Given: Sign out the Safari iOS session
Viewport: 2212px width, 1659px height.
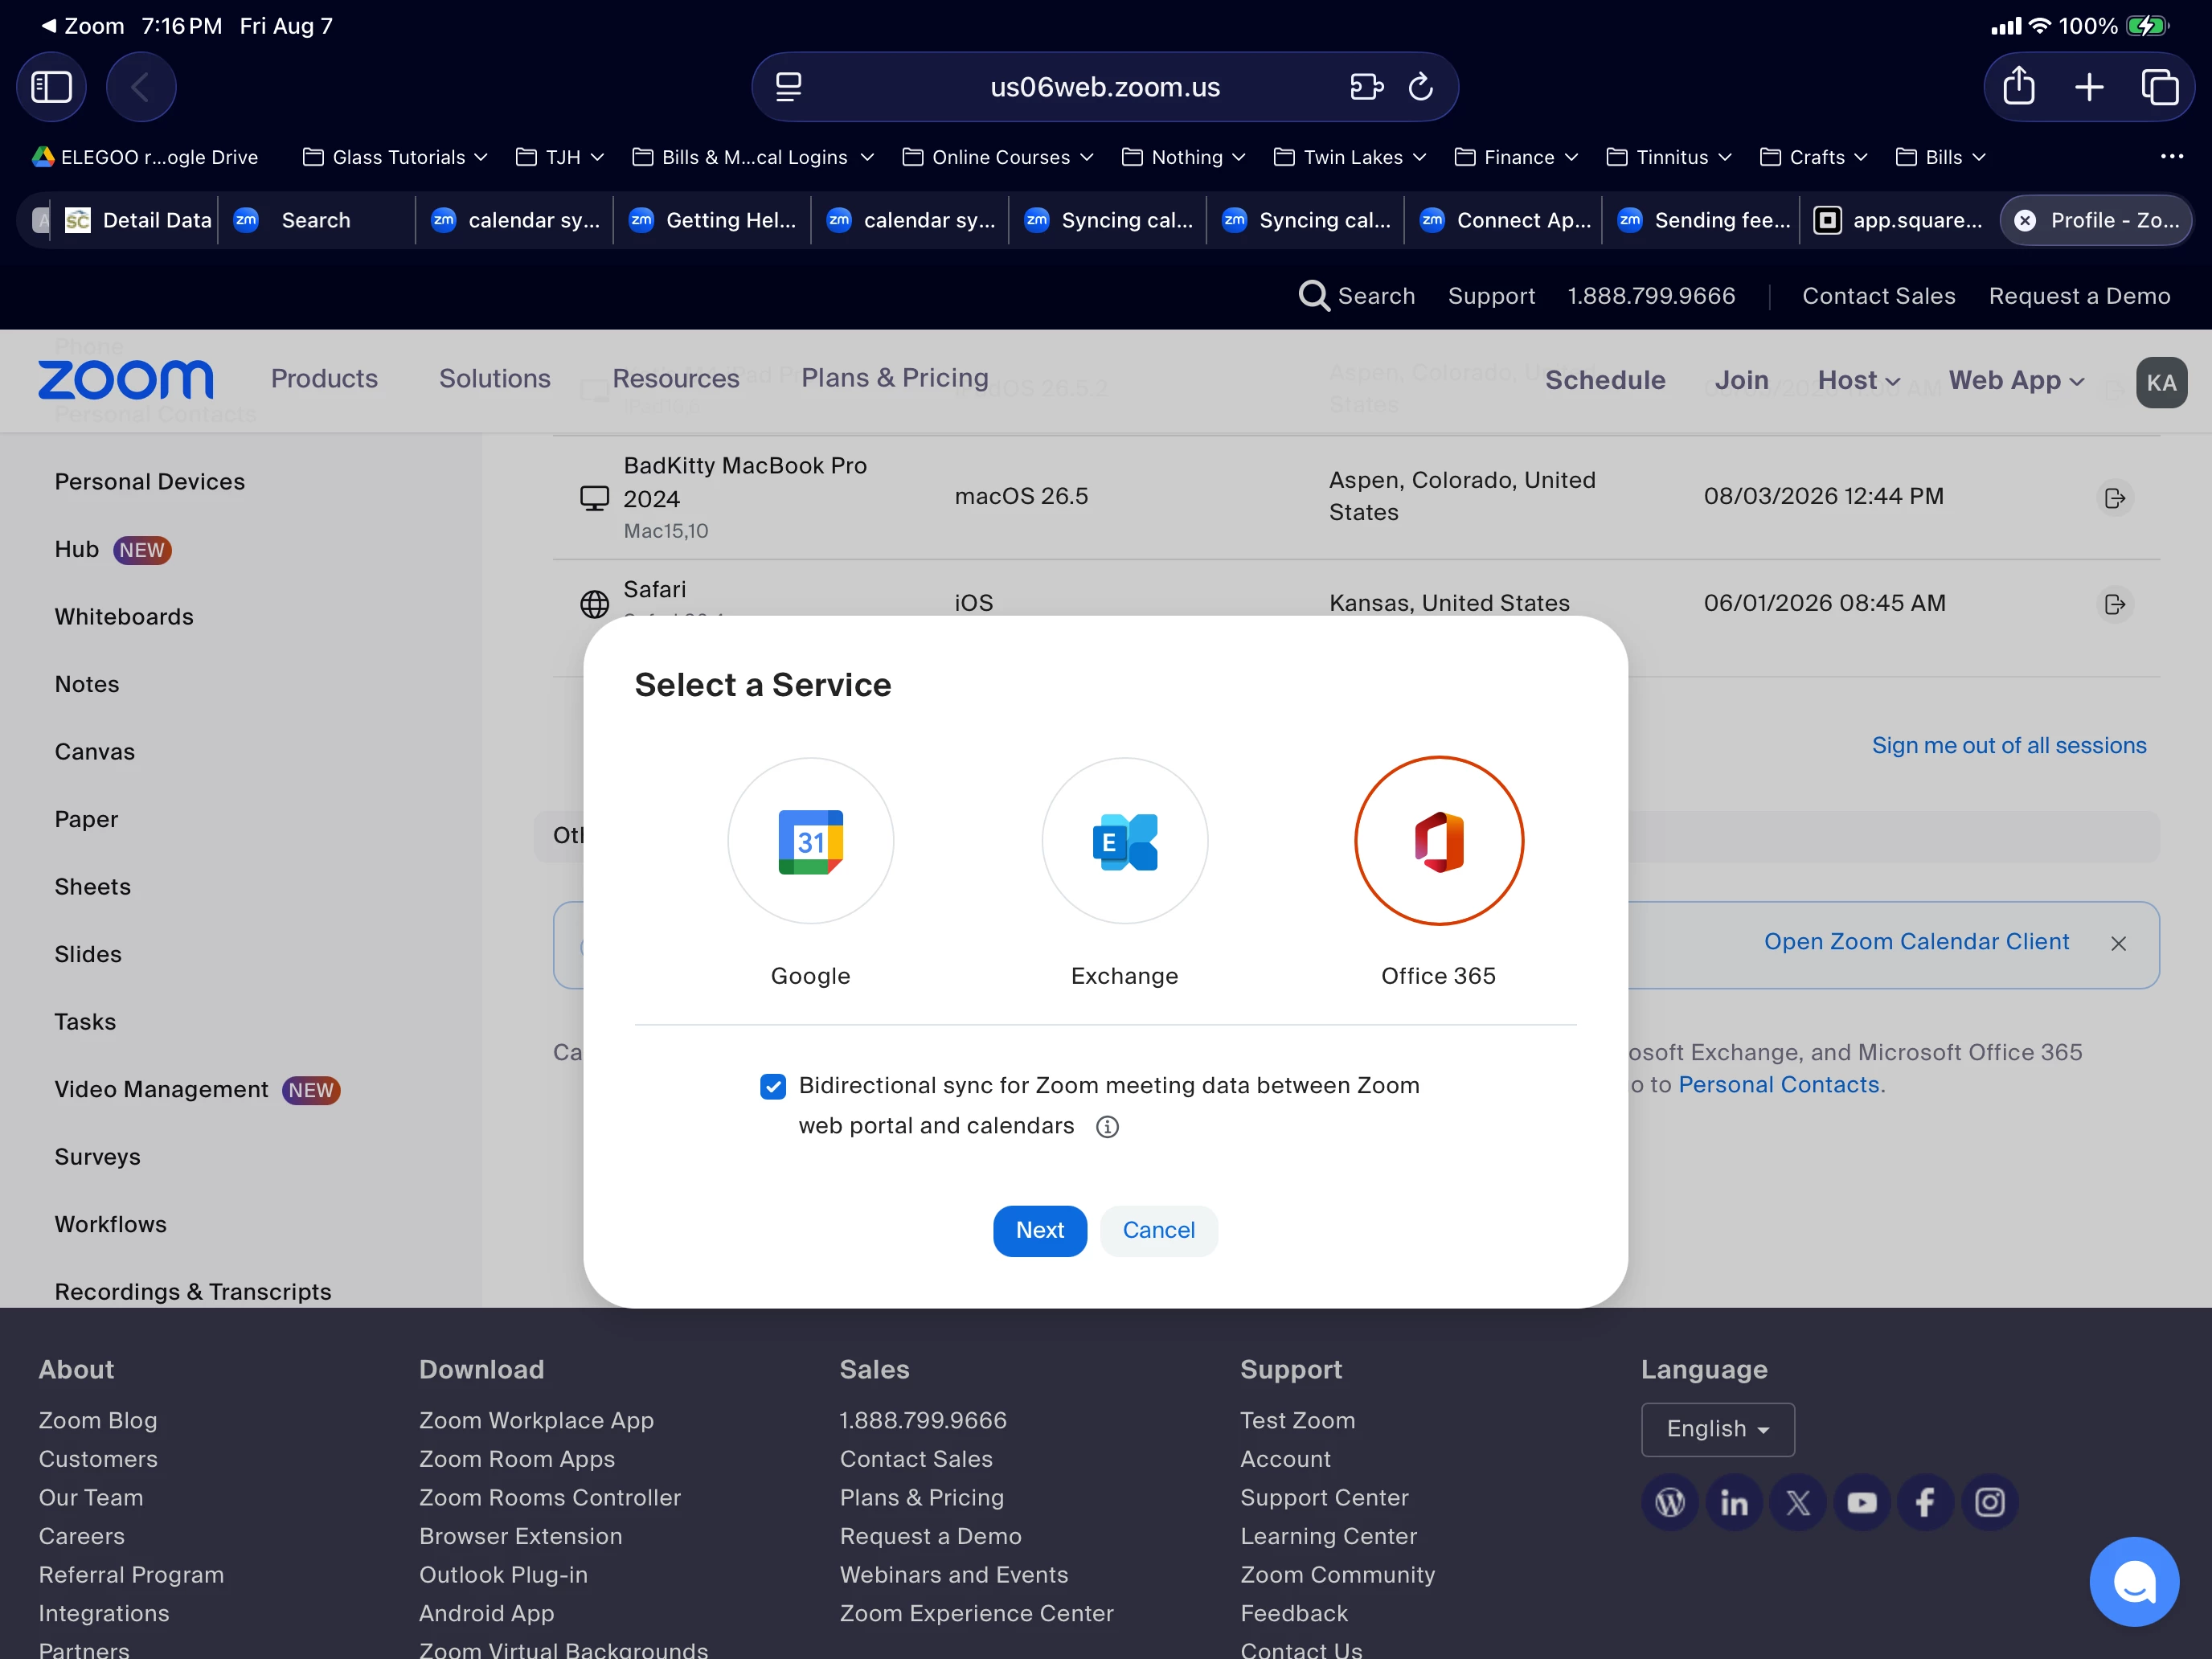Looking at the screenshot, I should click(x=2114, y=604).
